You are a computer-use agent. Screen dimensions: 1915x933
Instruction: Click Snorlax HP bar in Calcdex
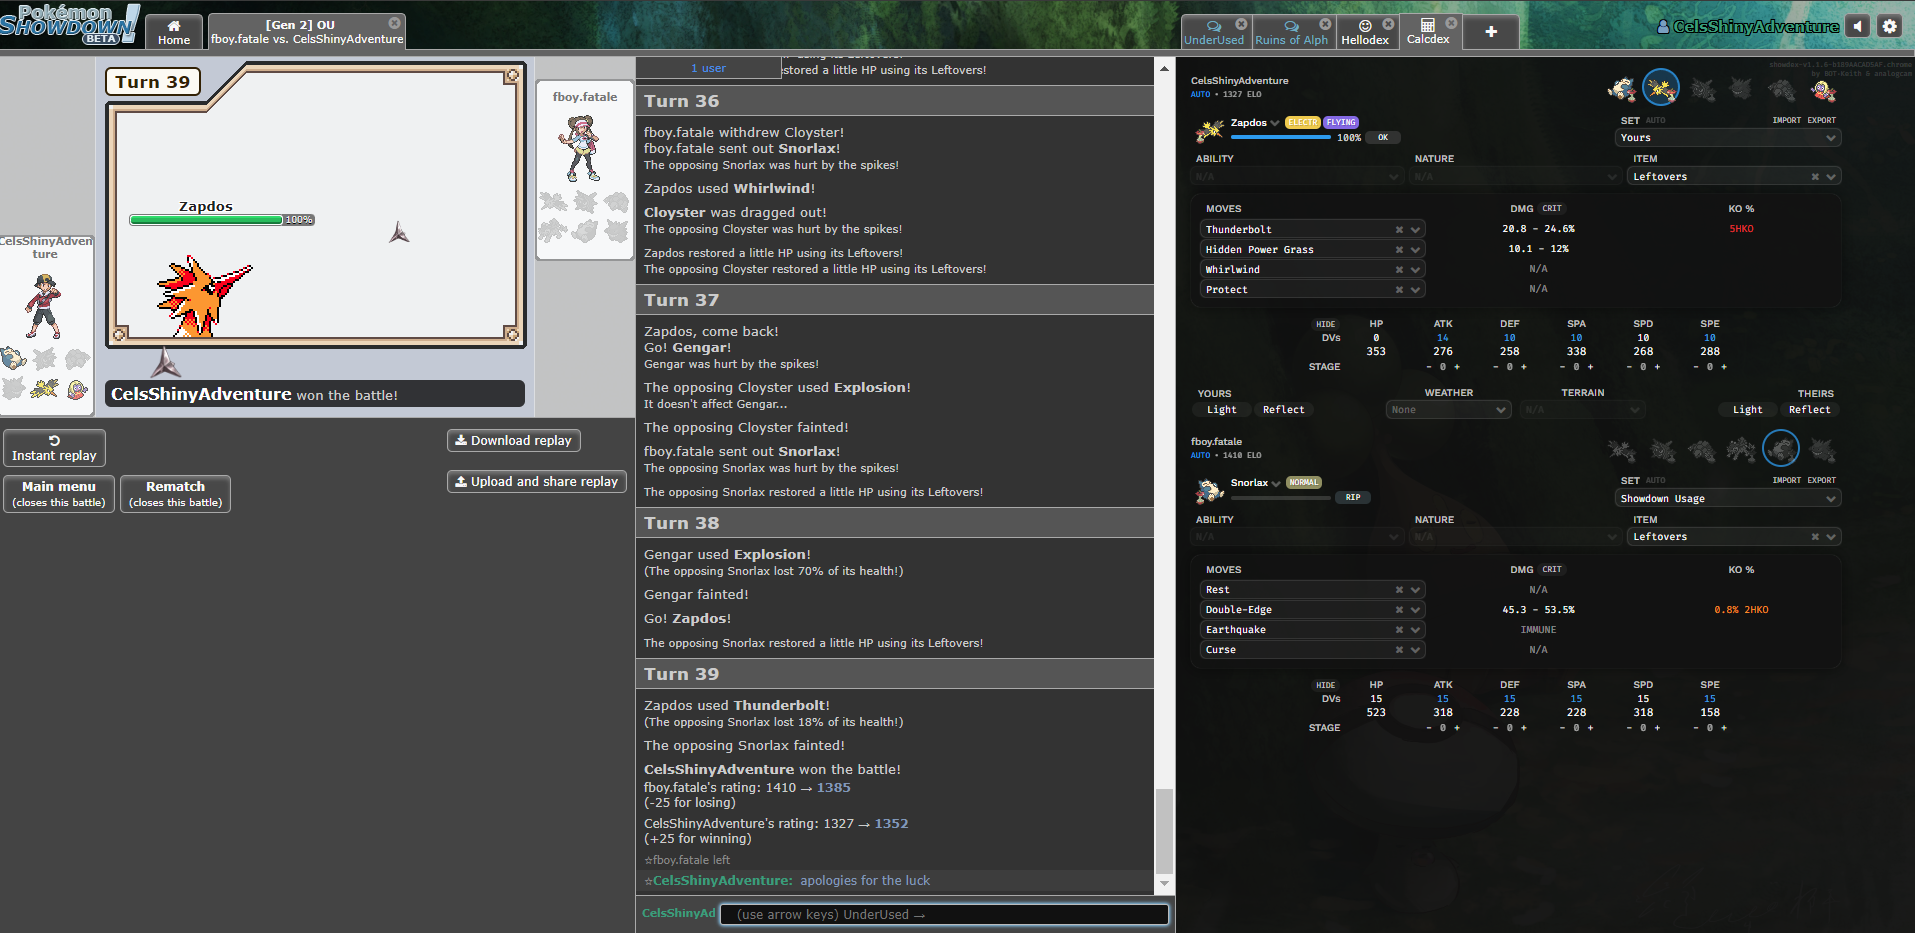pos(1282,498)
